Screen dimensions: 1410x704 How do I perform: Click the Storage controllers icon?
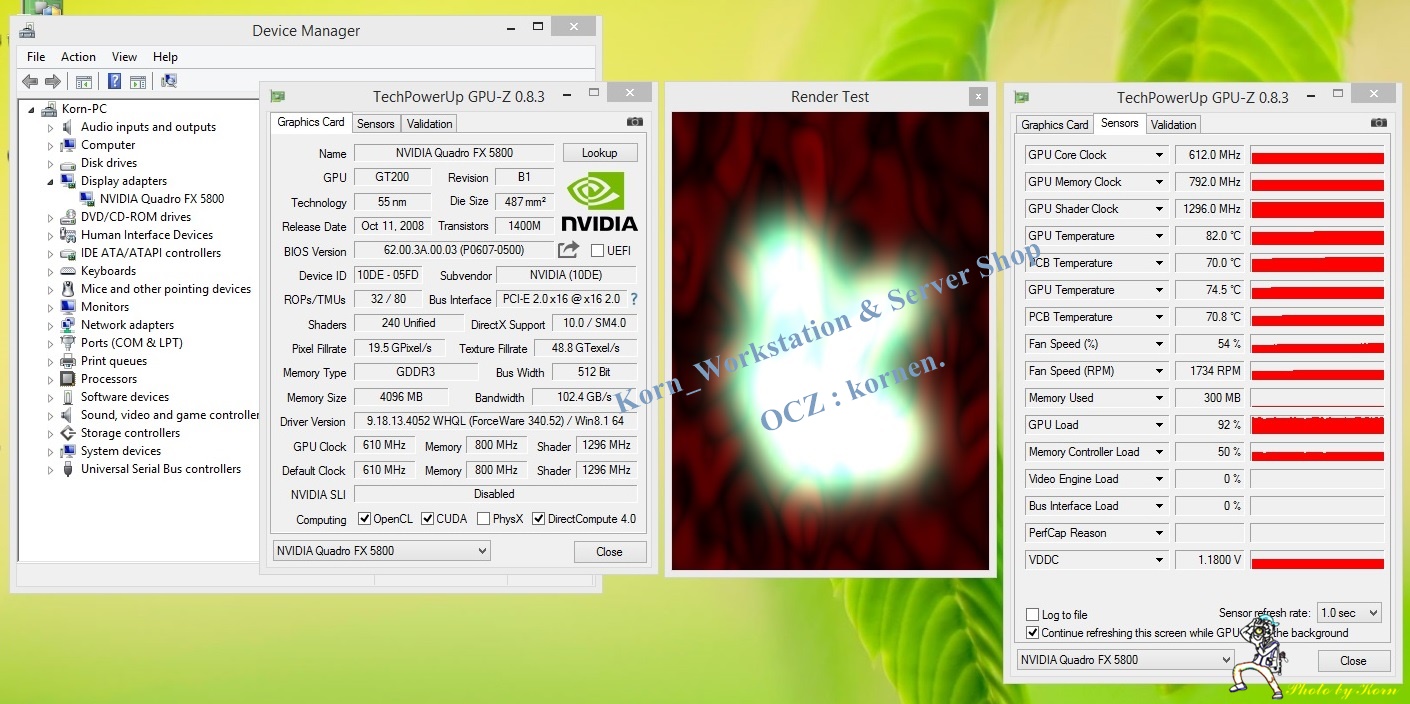coord(68,433)
